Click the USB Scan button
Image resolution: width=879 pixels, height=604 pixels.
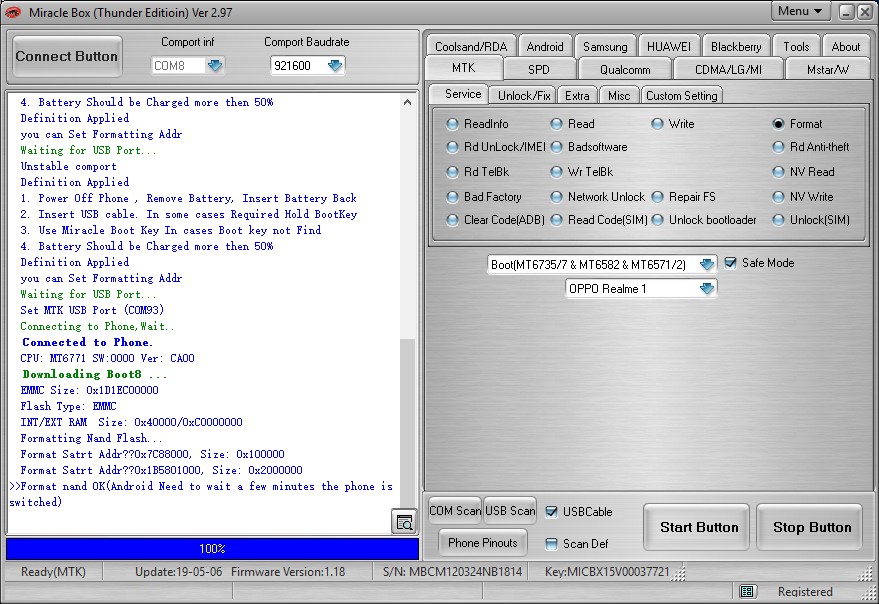click(510, 511)
